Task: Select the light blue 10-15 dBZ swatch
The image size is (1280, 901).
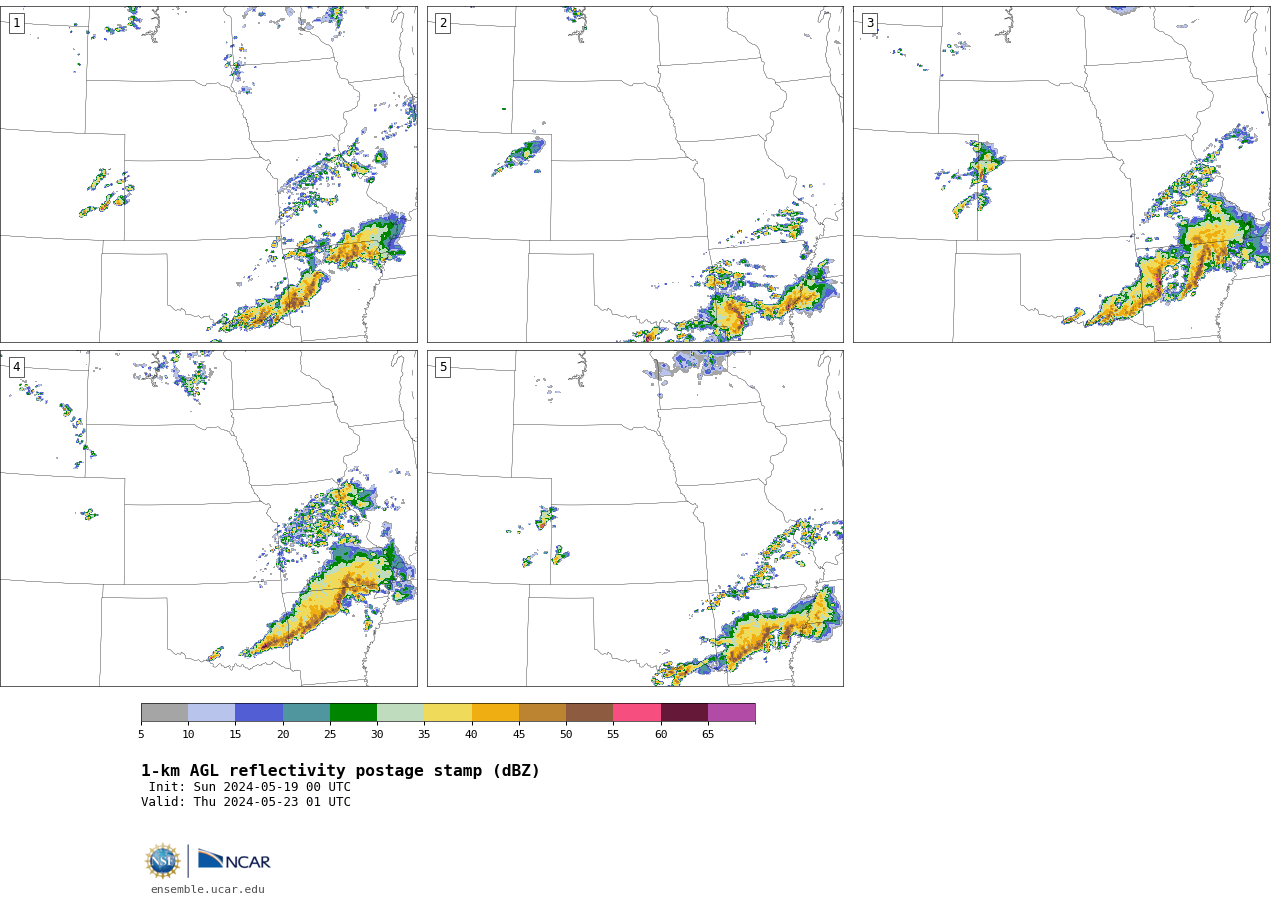Action: click(x=211, y=713)
